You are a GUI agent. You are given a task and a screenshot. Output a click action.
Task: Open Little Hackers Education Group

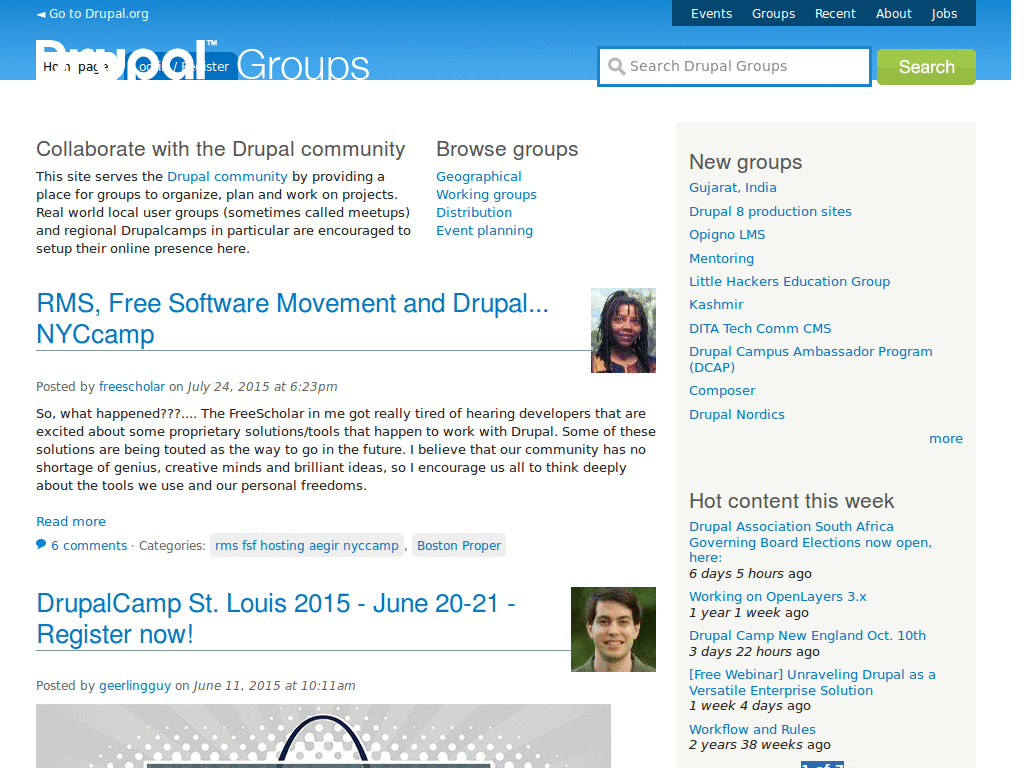click(x=790, y=281)
